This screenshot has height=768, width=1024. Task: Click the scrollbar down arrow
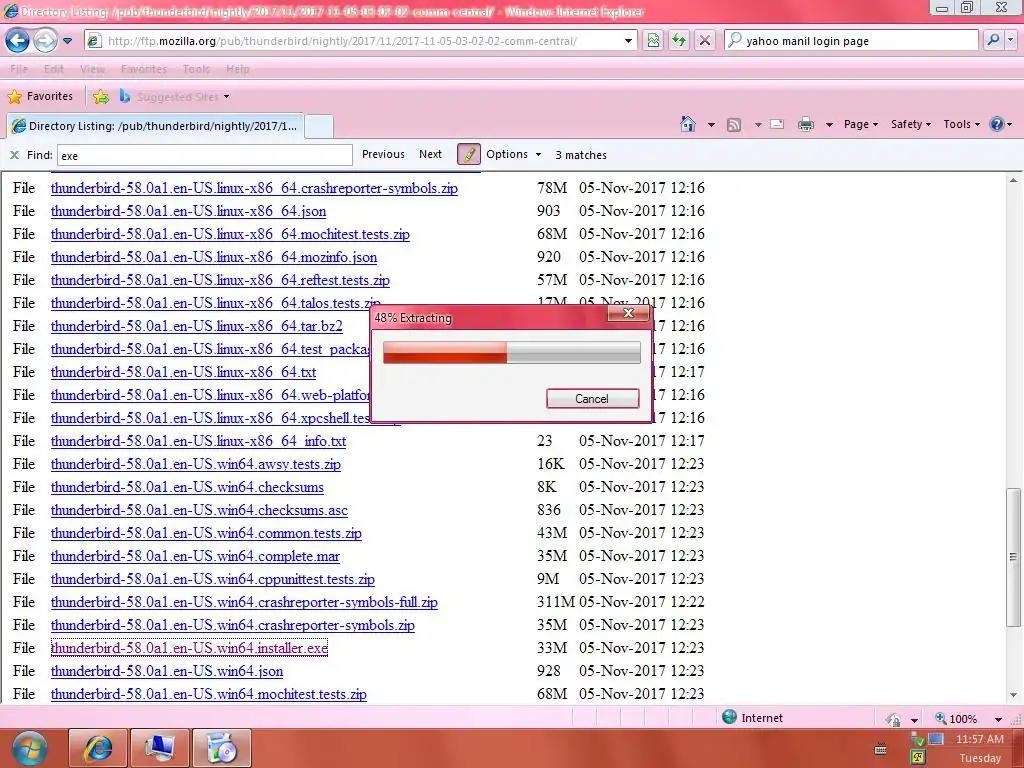click(x=1014, y=695)
